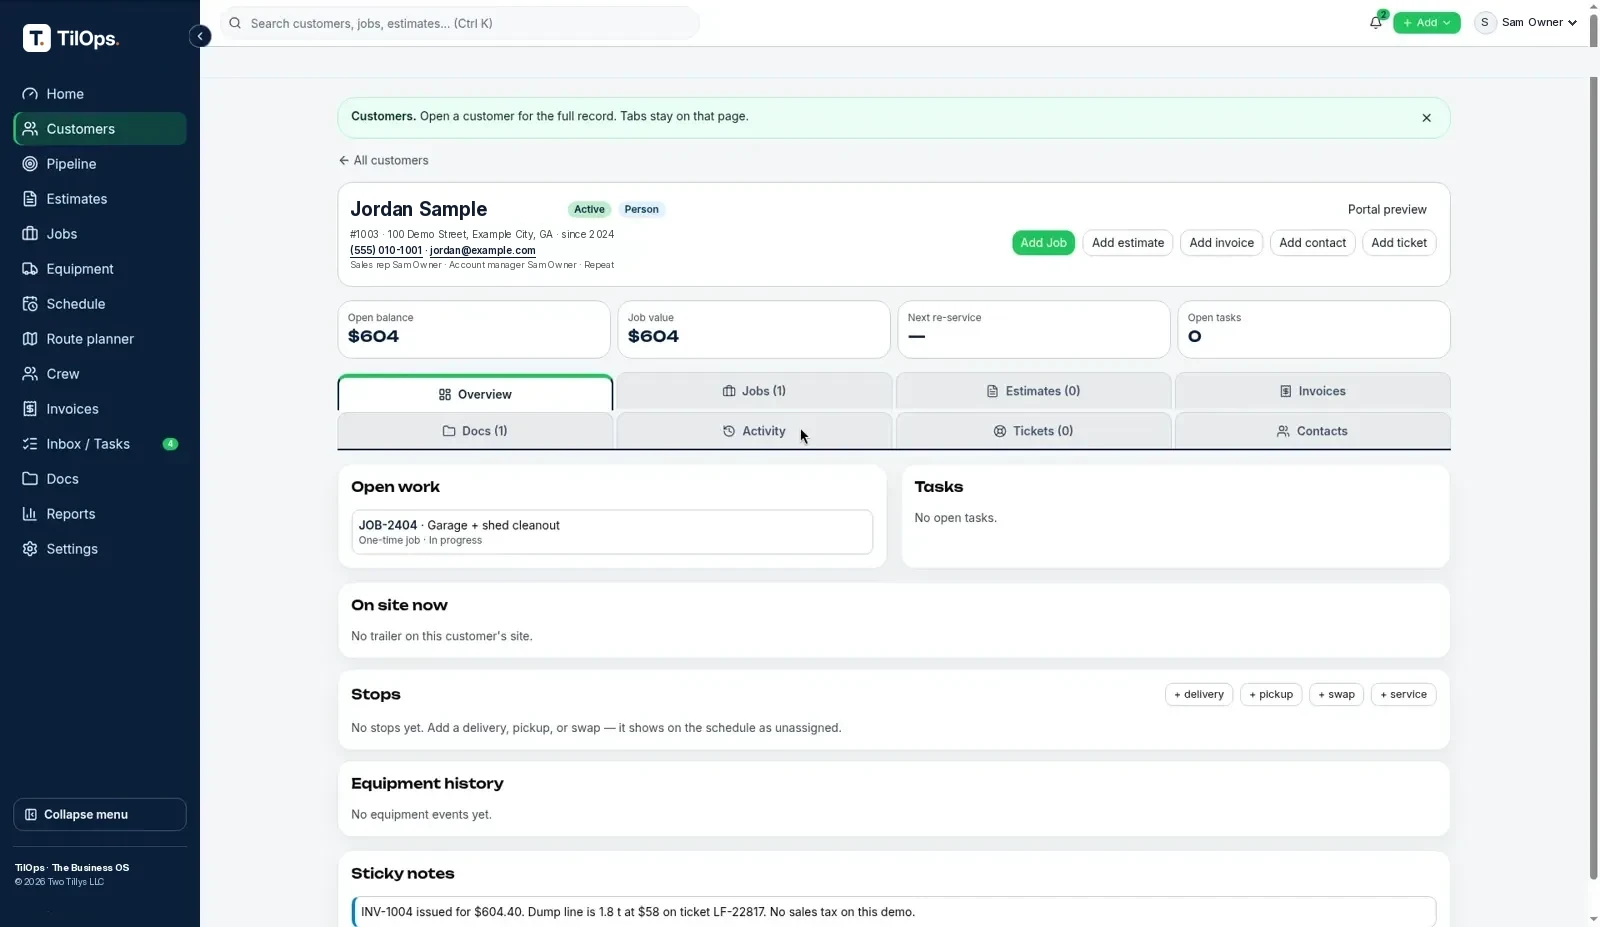Dismiss the Customers info banner

pyautogui.click(x=1426, y=118)
